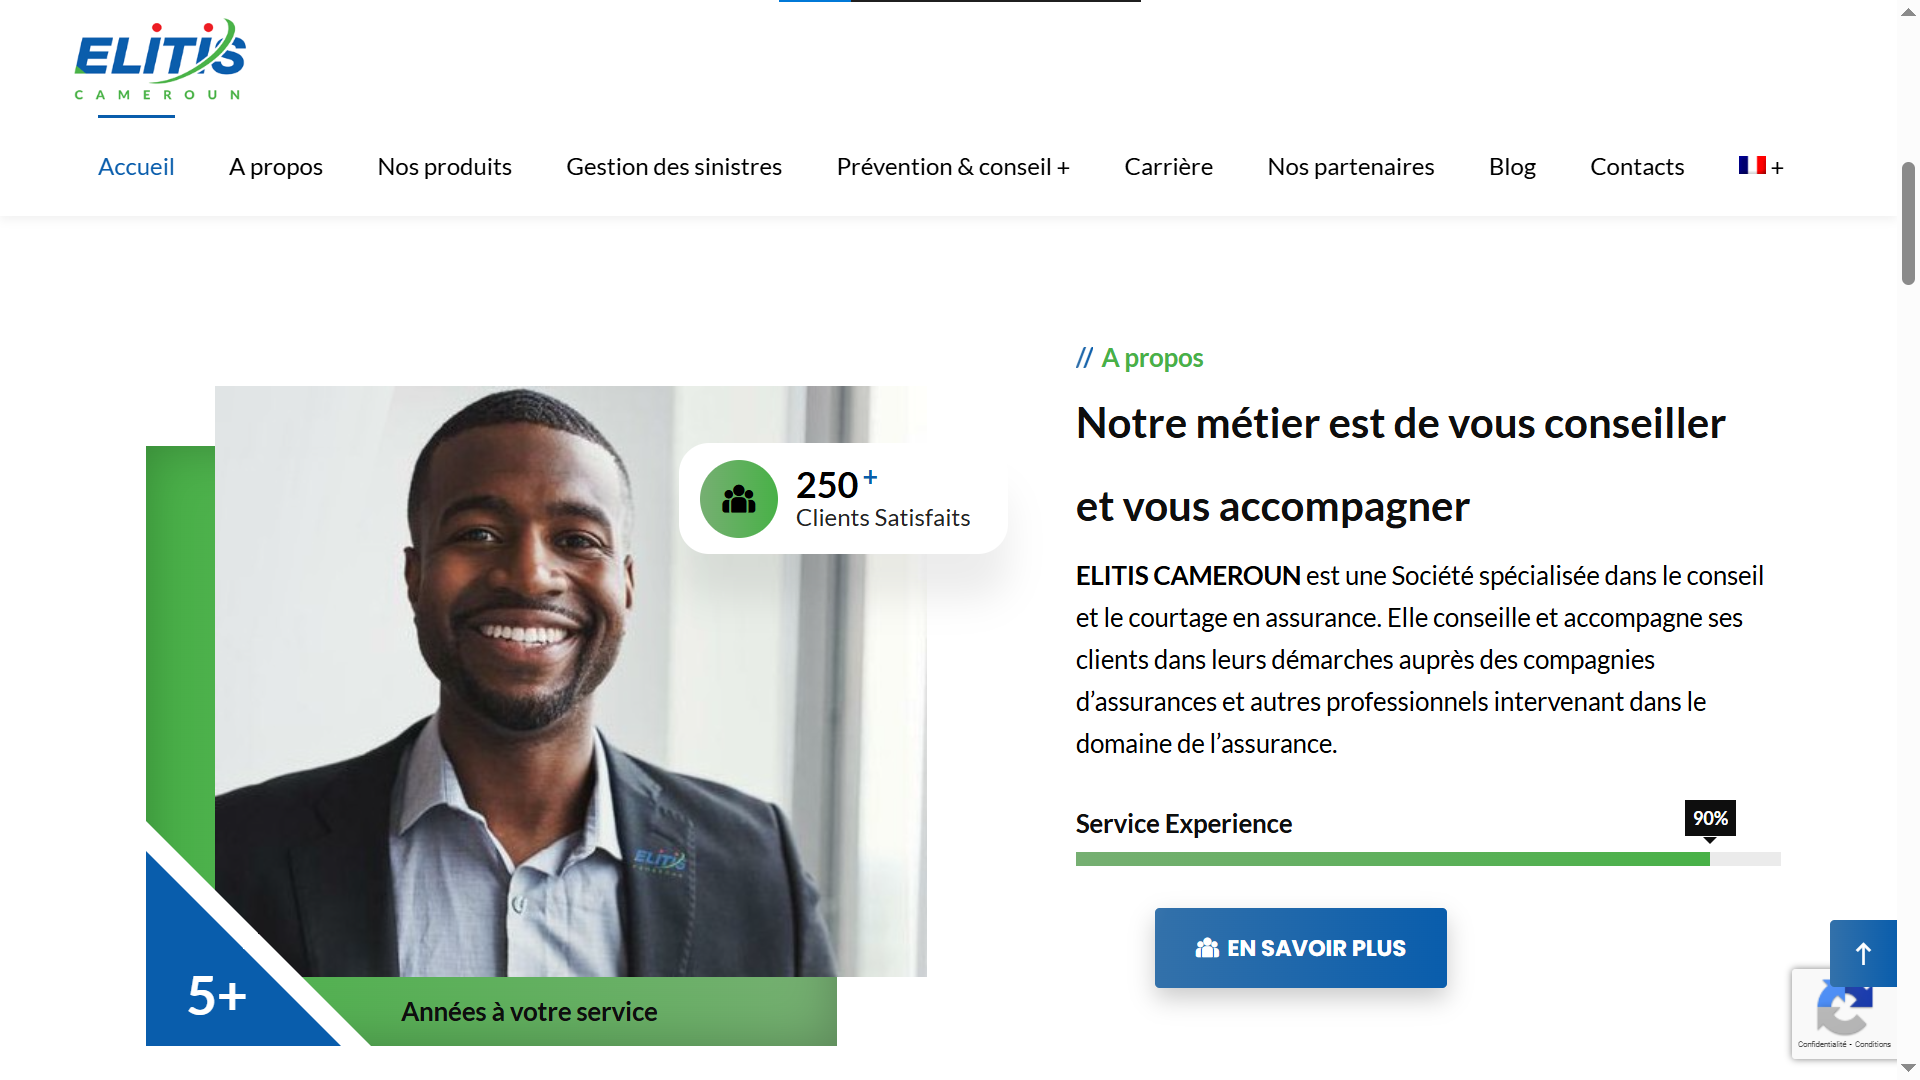Click the 90% progress tooltip marker

pyautogui.click(x=1710, y=819)
